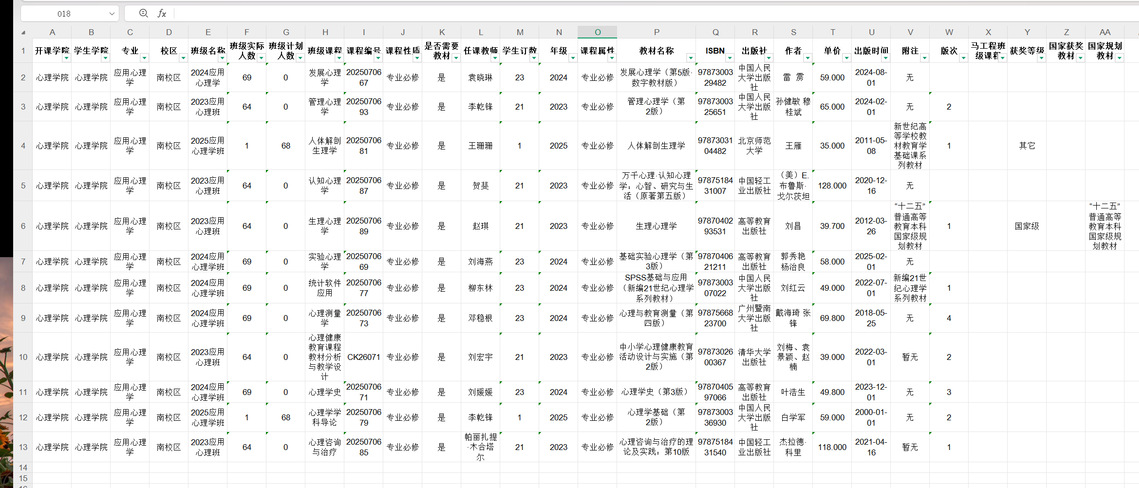Open the 开课学院 filter dropdown
Viewport: 1139px width, 488px height.
[65, 58]
